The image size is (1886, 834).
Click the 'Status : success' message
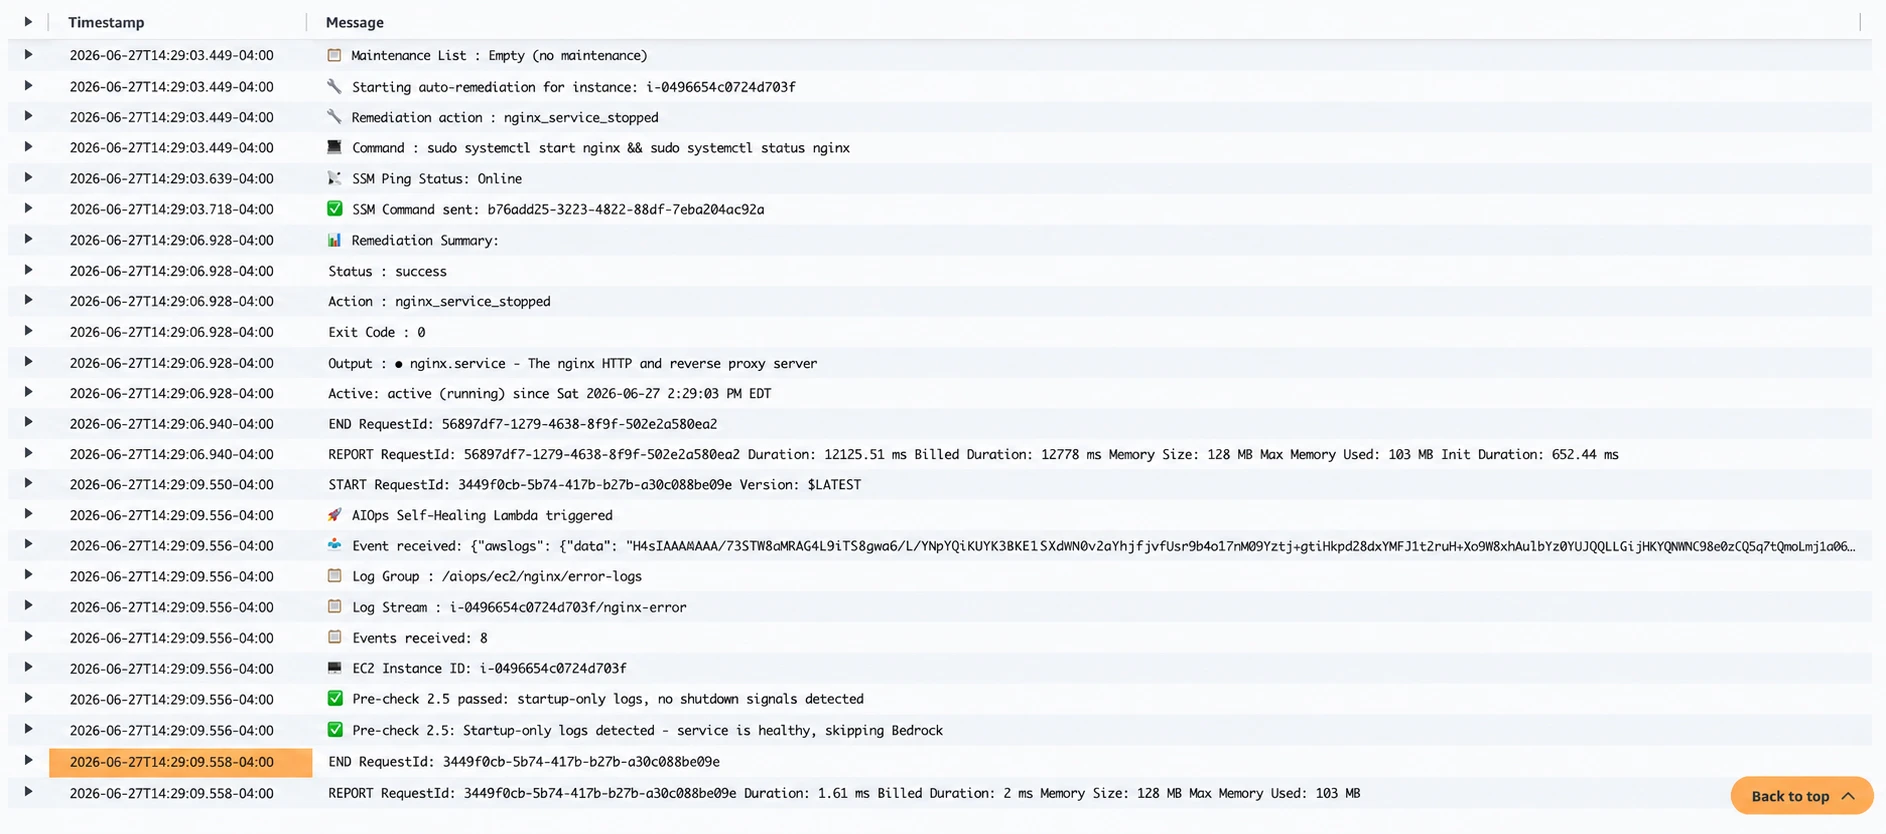(388, 271)
